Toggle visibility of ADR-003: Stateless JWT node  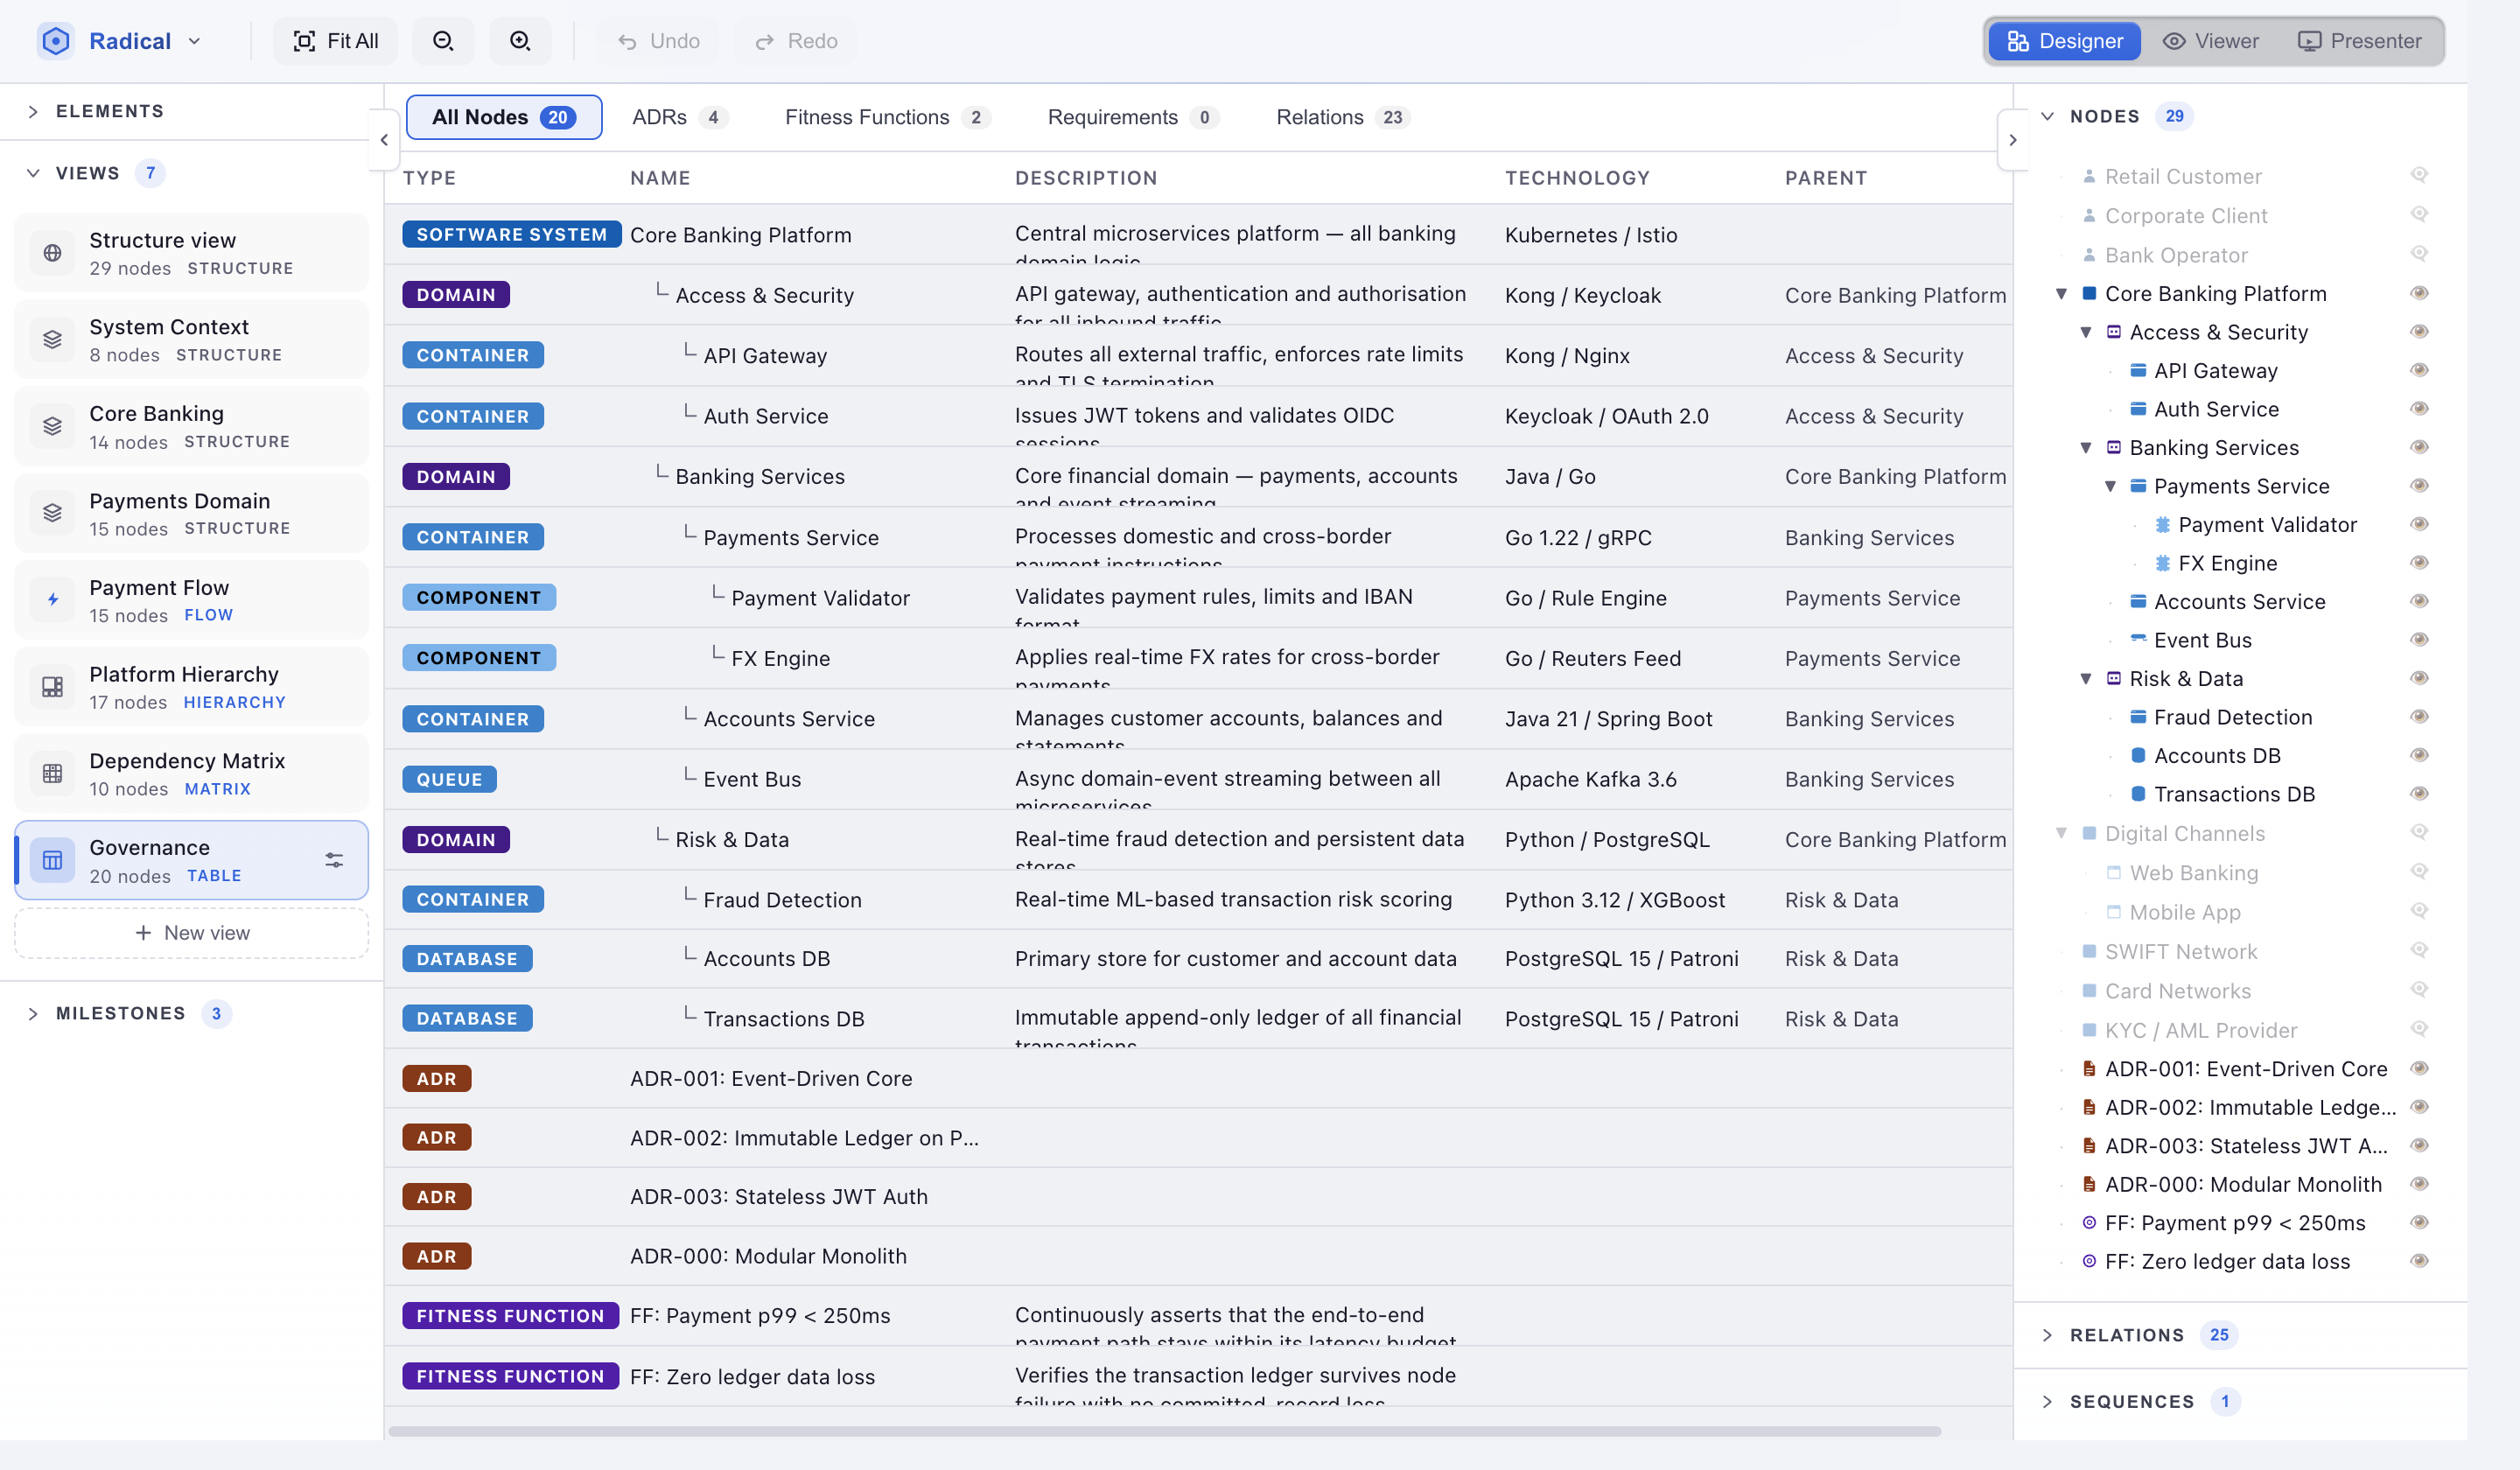pos(2419,1145)
